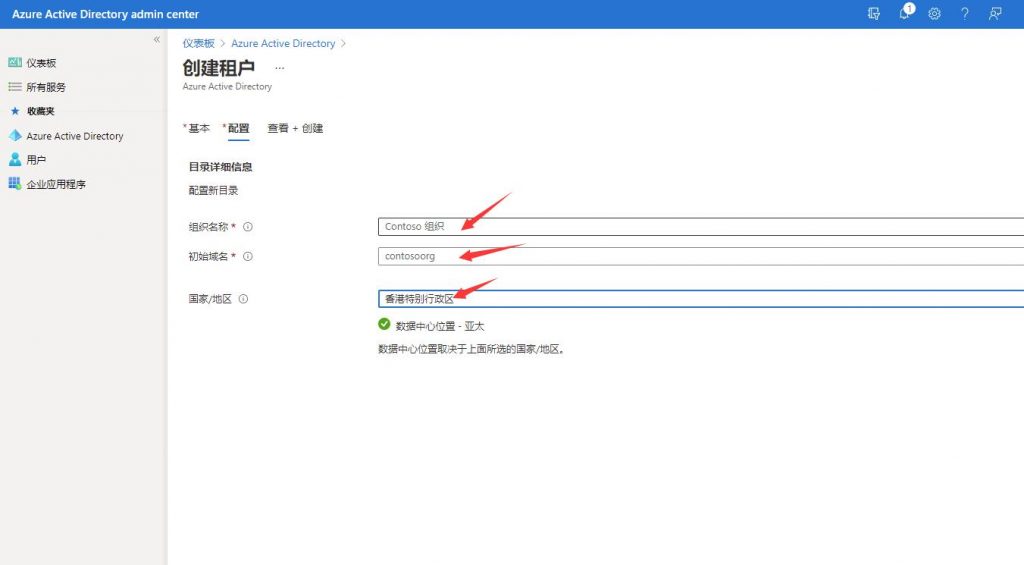This screenshot has width=1024, height=565.
Task: Switch to the 基本 tab
Action: click(x=197, y=128)
